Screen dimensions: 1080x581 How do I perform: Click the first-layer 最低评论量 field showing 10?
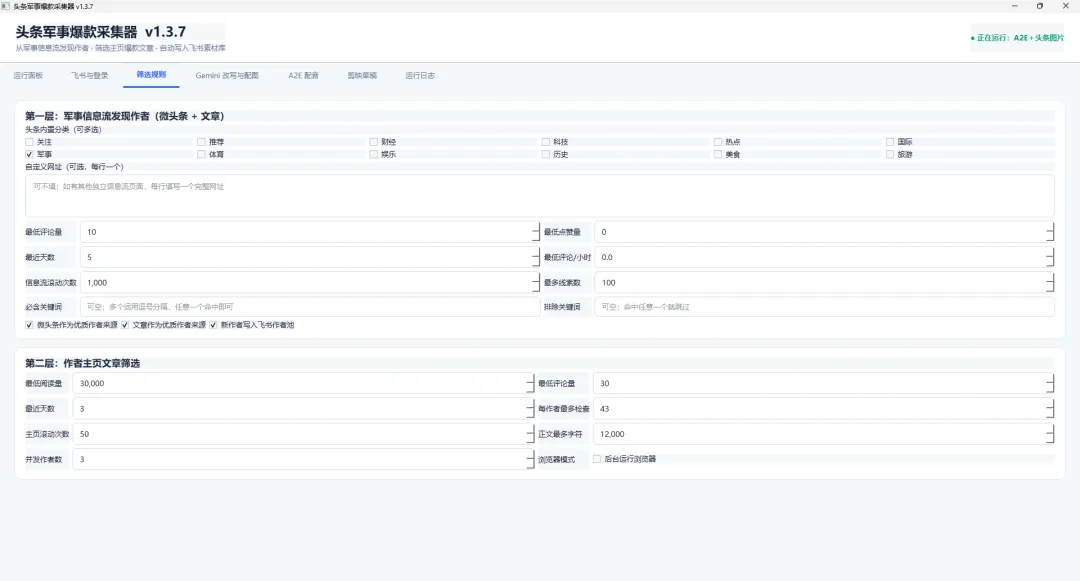[x=309, y=232]
